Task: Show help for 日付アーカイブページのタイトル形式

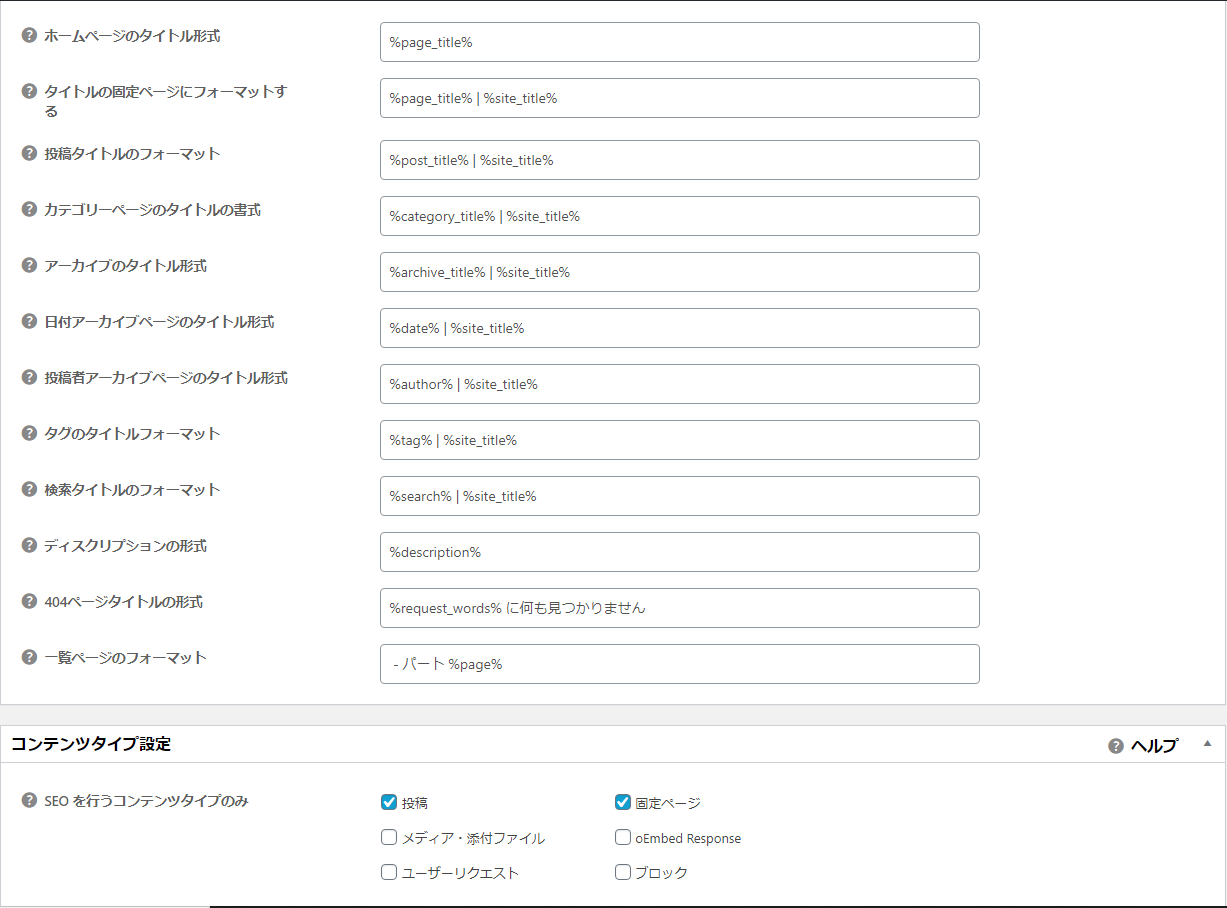Action: tap(29, 322)
